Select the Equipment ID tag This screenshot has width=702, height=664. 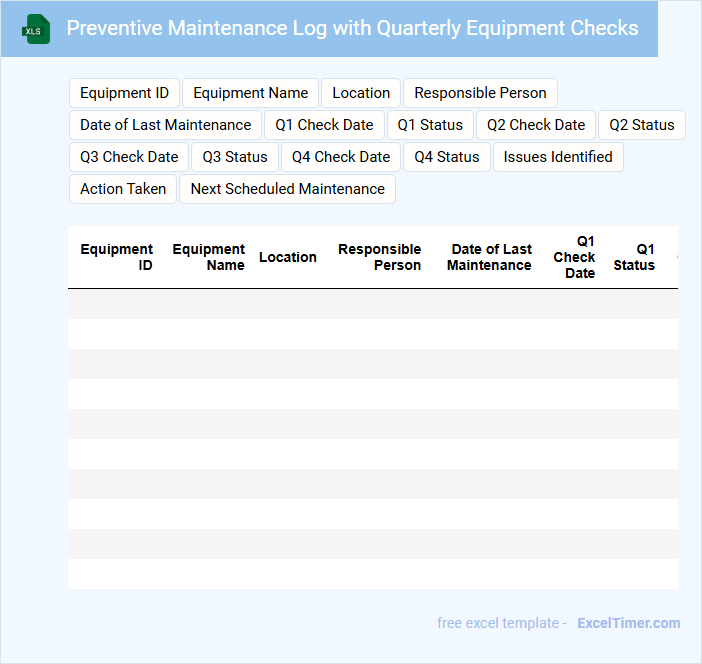coord(124,93)
